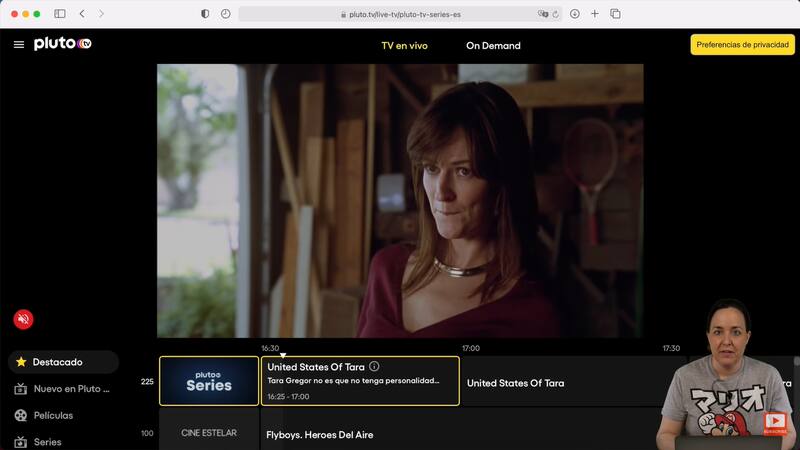The height and width of the screenshot is (450, 800).
Task: Select the Cine Estelar channel tile
Action: coord(209,432)
